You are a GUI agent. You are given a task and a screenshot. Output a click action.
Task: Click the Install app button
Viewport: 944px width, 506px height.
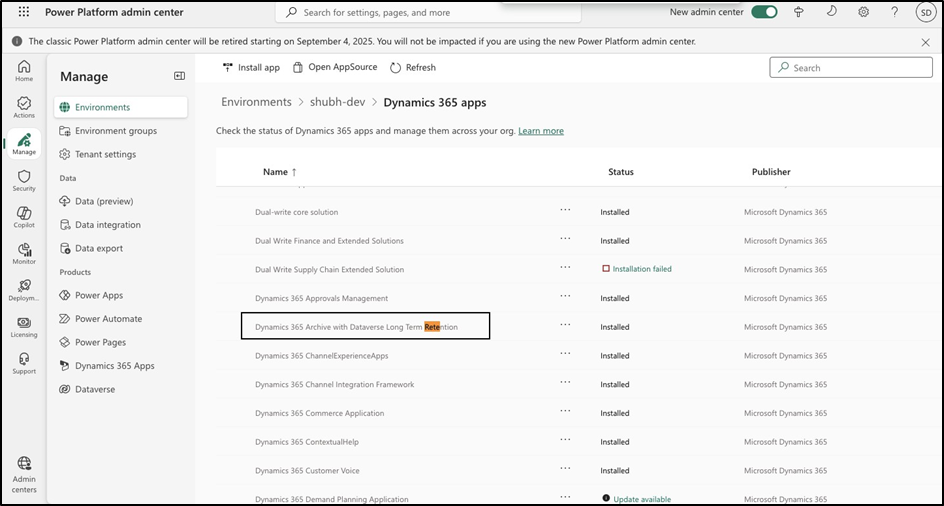(x=251, y=67)
